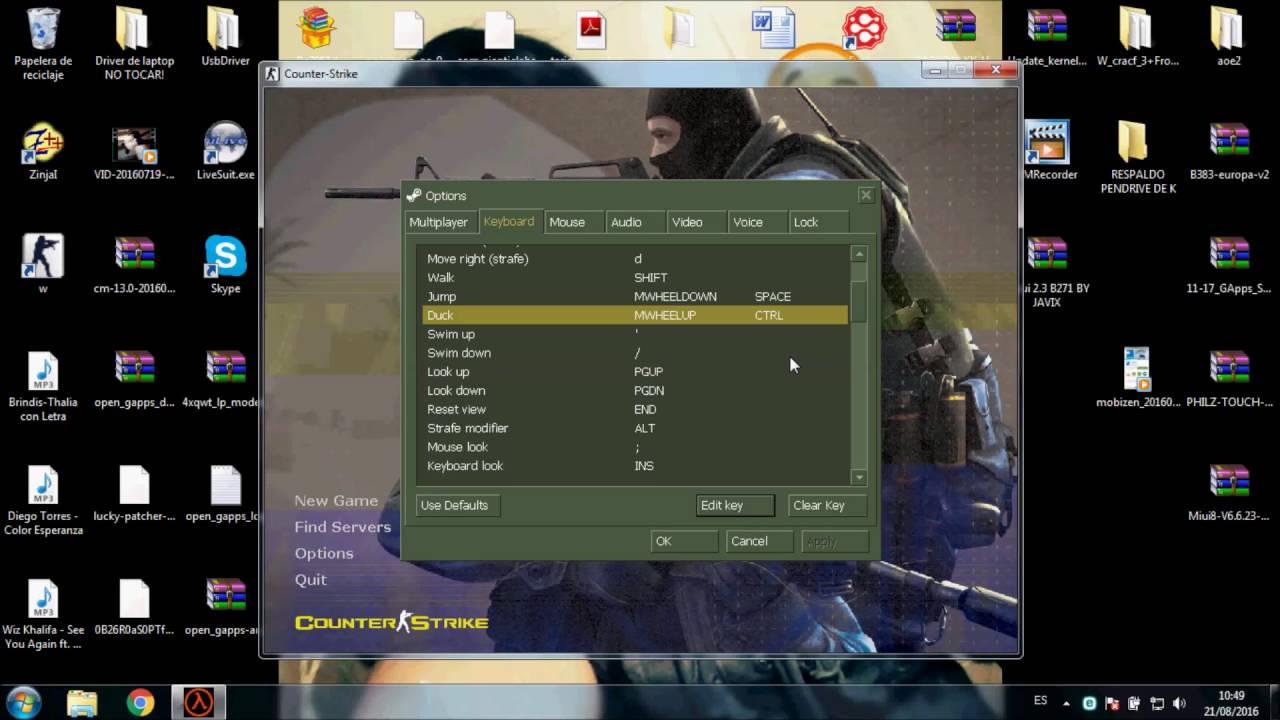Click the Clear Key button
Screen dimensions: 1280x720
pyautogui.click(x=826, y=505)
